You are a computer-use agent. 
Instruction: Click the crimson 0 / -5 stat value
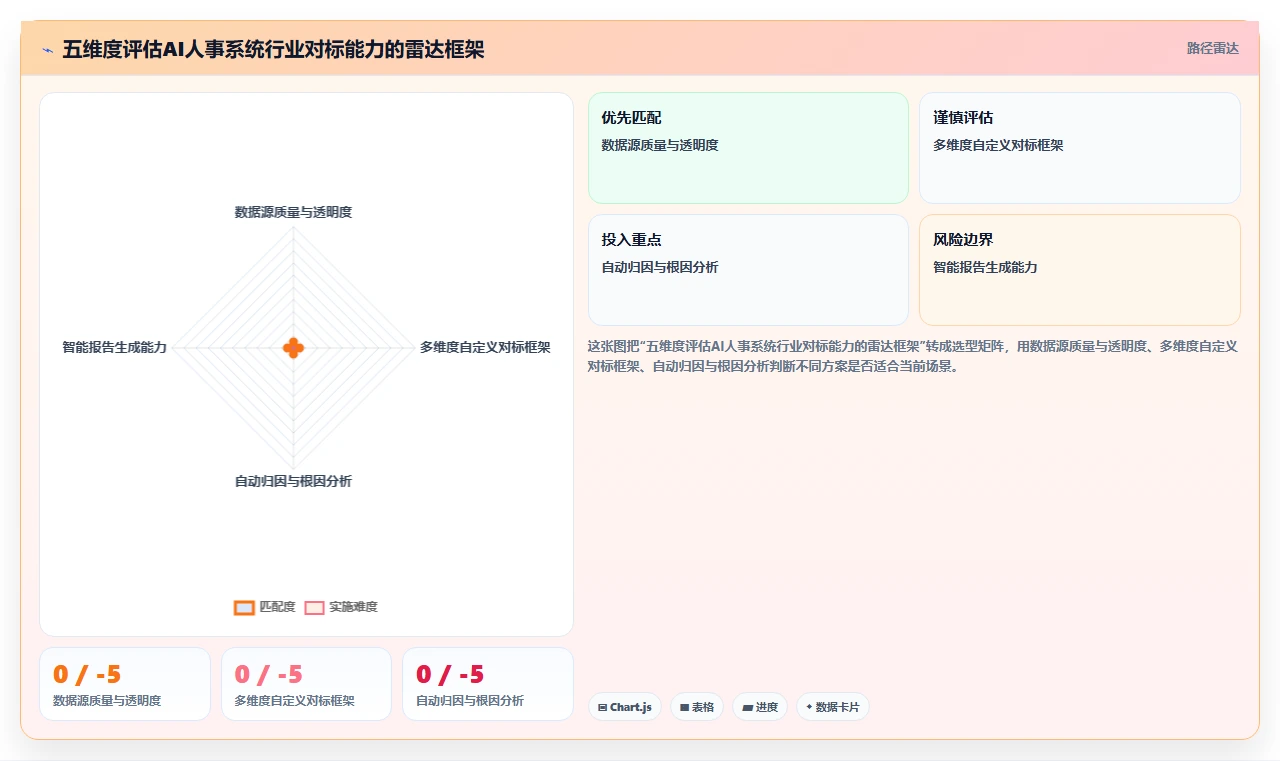tap(450, 674)
